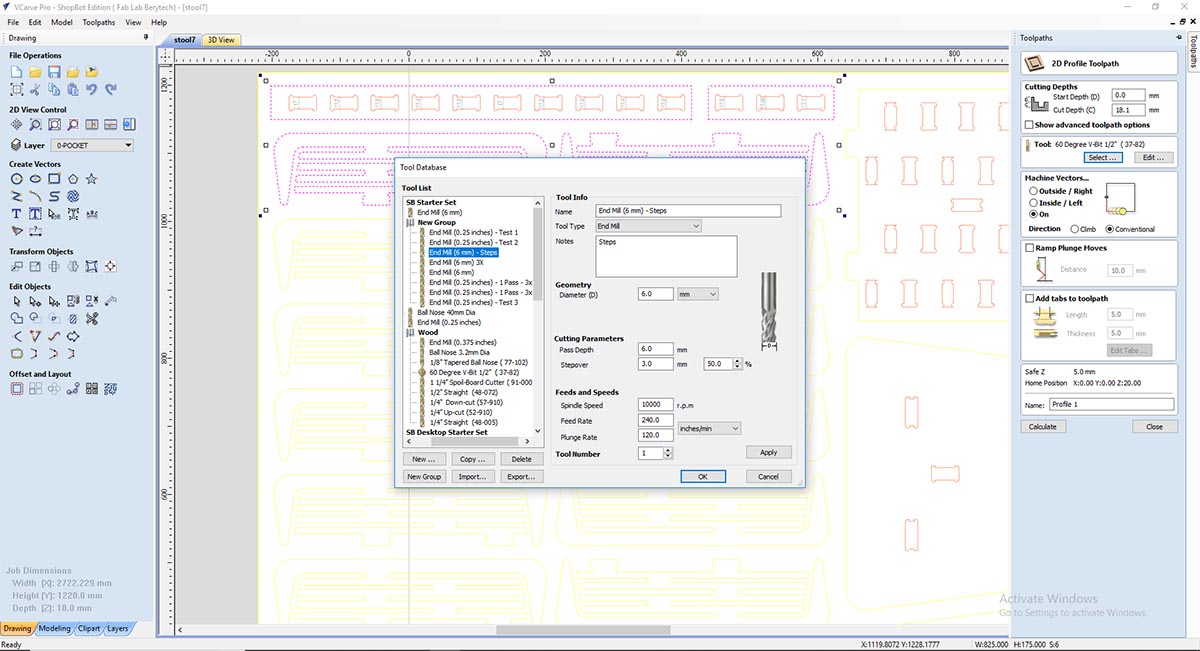1200x651 pixels.
Task: Switch to the 3D View tab
Action: [x=221, y=40]
